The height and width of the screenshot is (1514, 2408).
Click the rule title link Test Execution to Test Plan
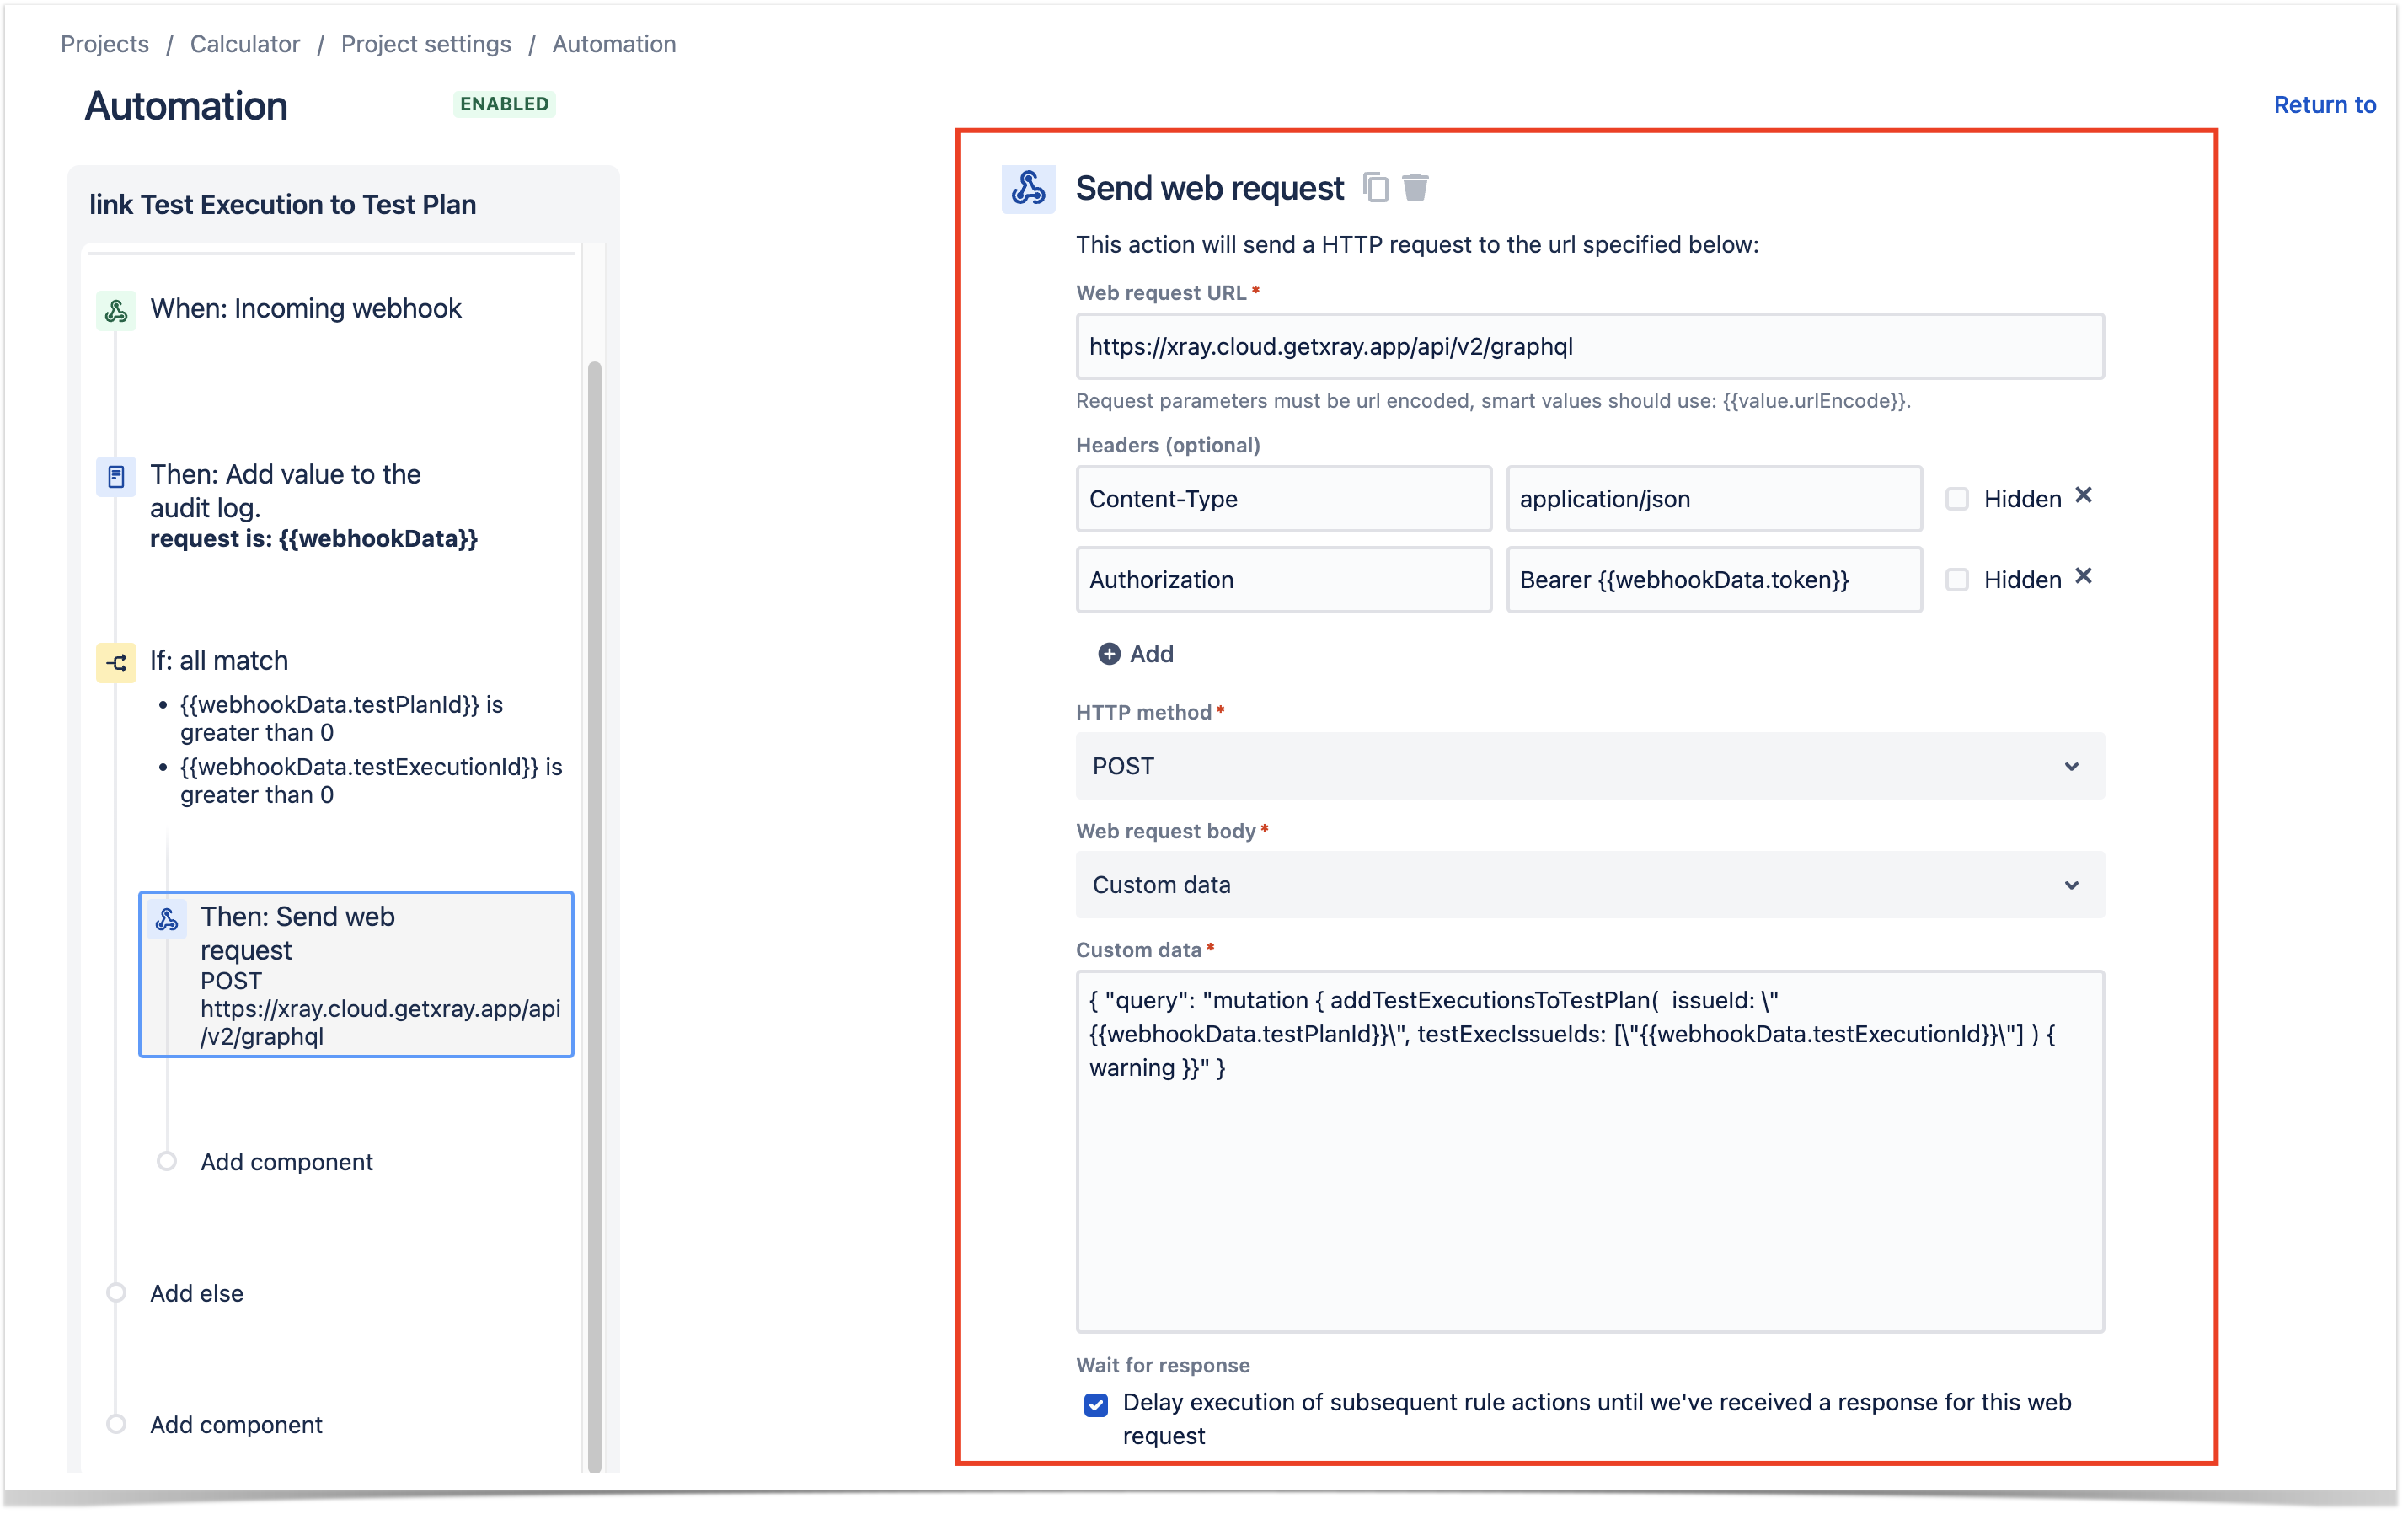point(283,204)
